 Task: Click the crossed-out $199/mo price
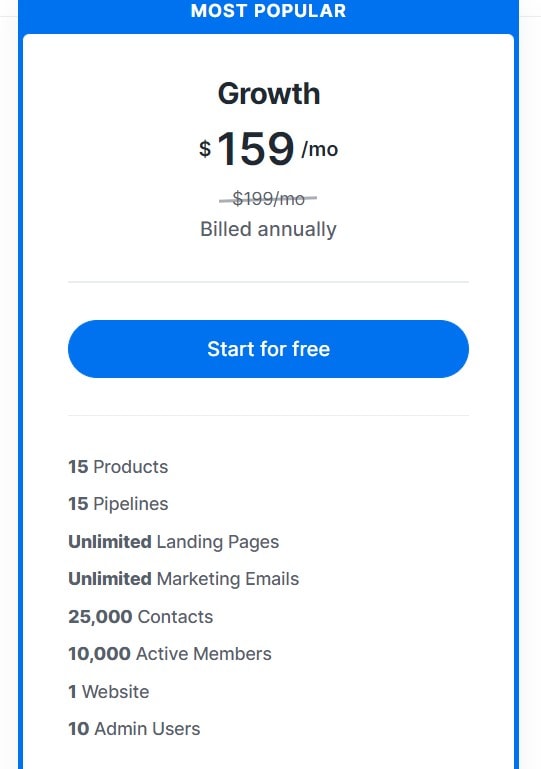coord(268,199)
